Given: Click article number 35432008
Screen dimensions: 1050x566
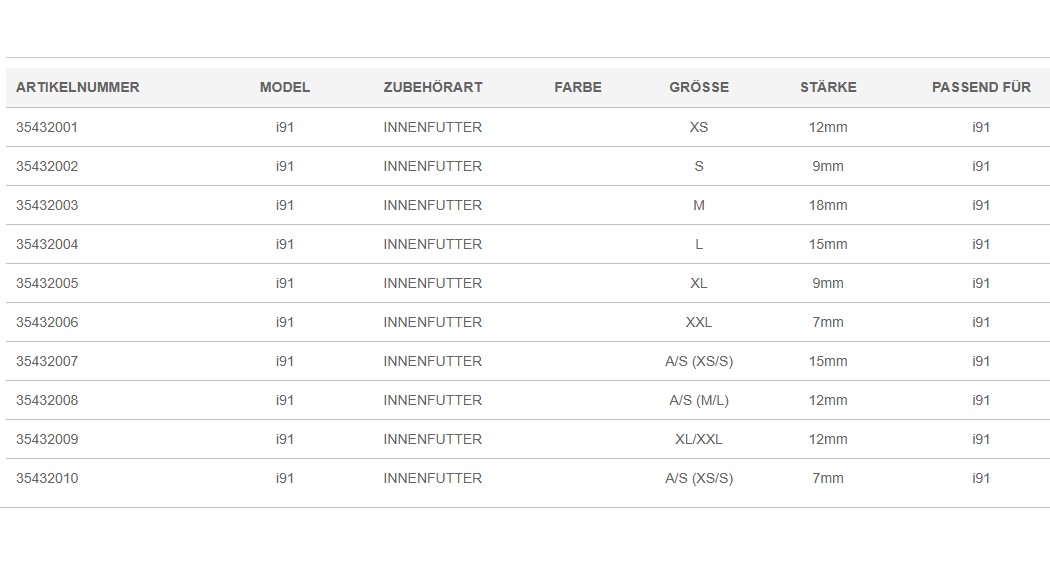Looking at the screenshot, I should 47,400.
